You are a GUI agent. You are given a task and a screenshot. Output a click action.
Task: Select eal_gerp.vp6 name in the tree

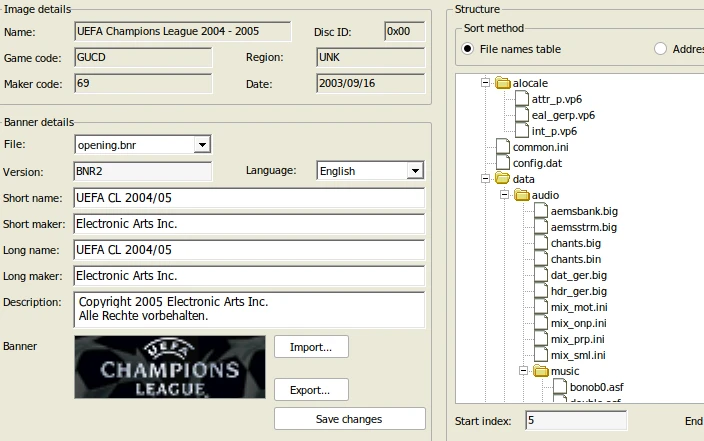click(x=563, y=115)
